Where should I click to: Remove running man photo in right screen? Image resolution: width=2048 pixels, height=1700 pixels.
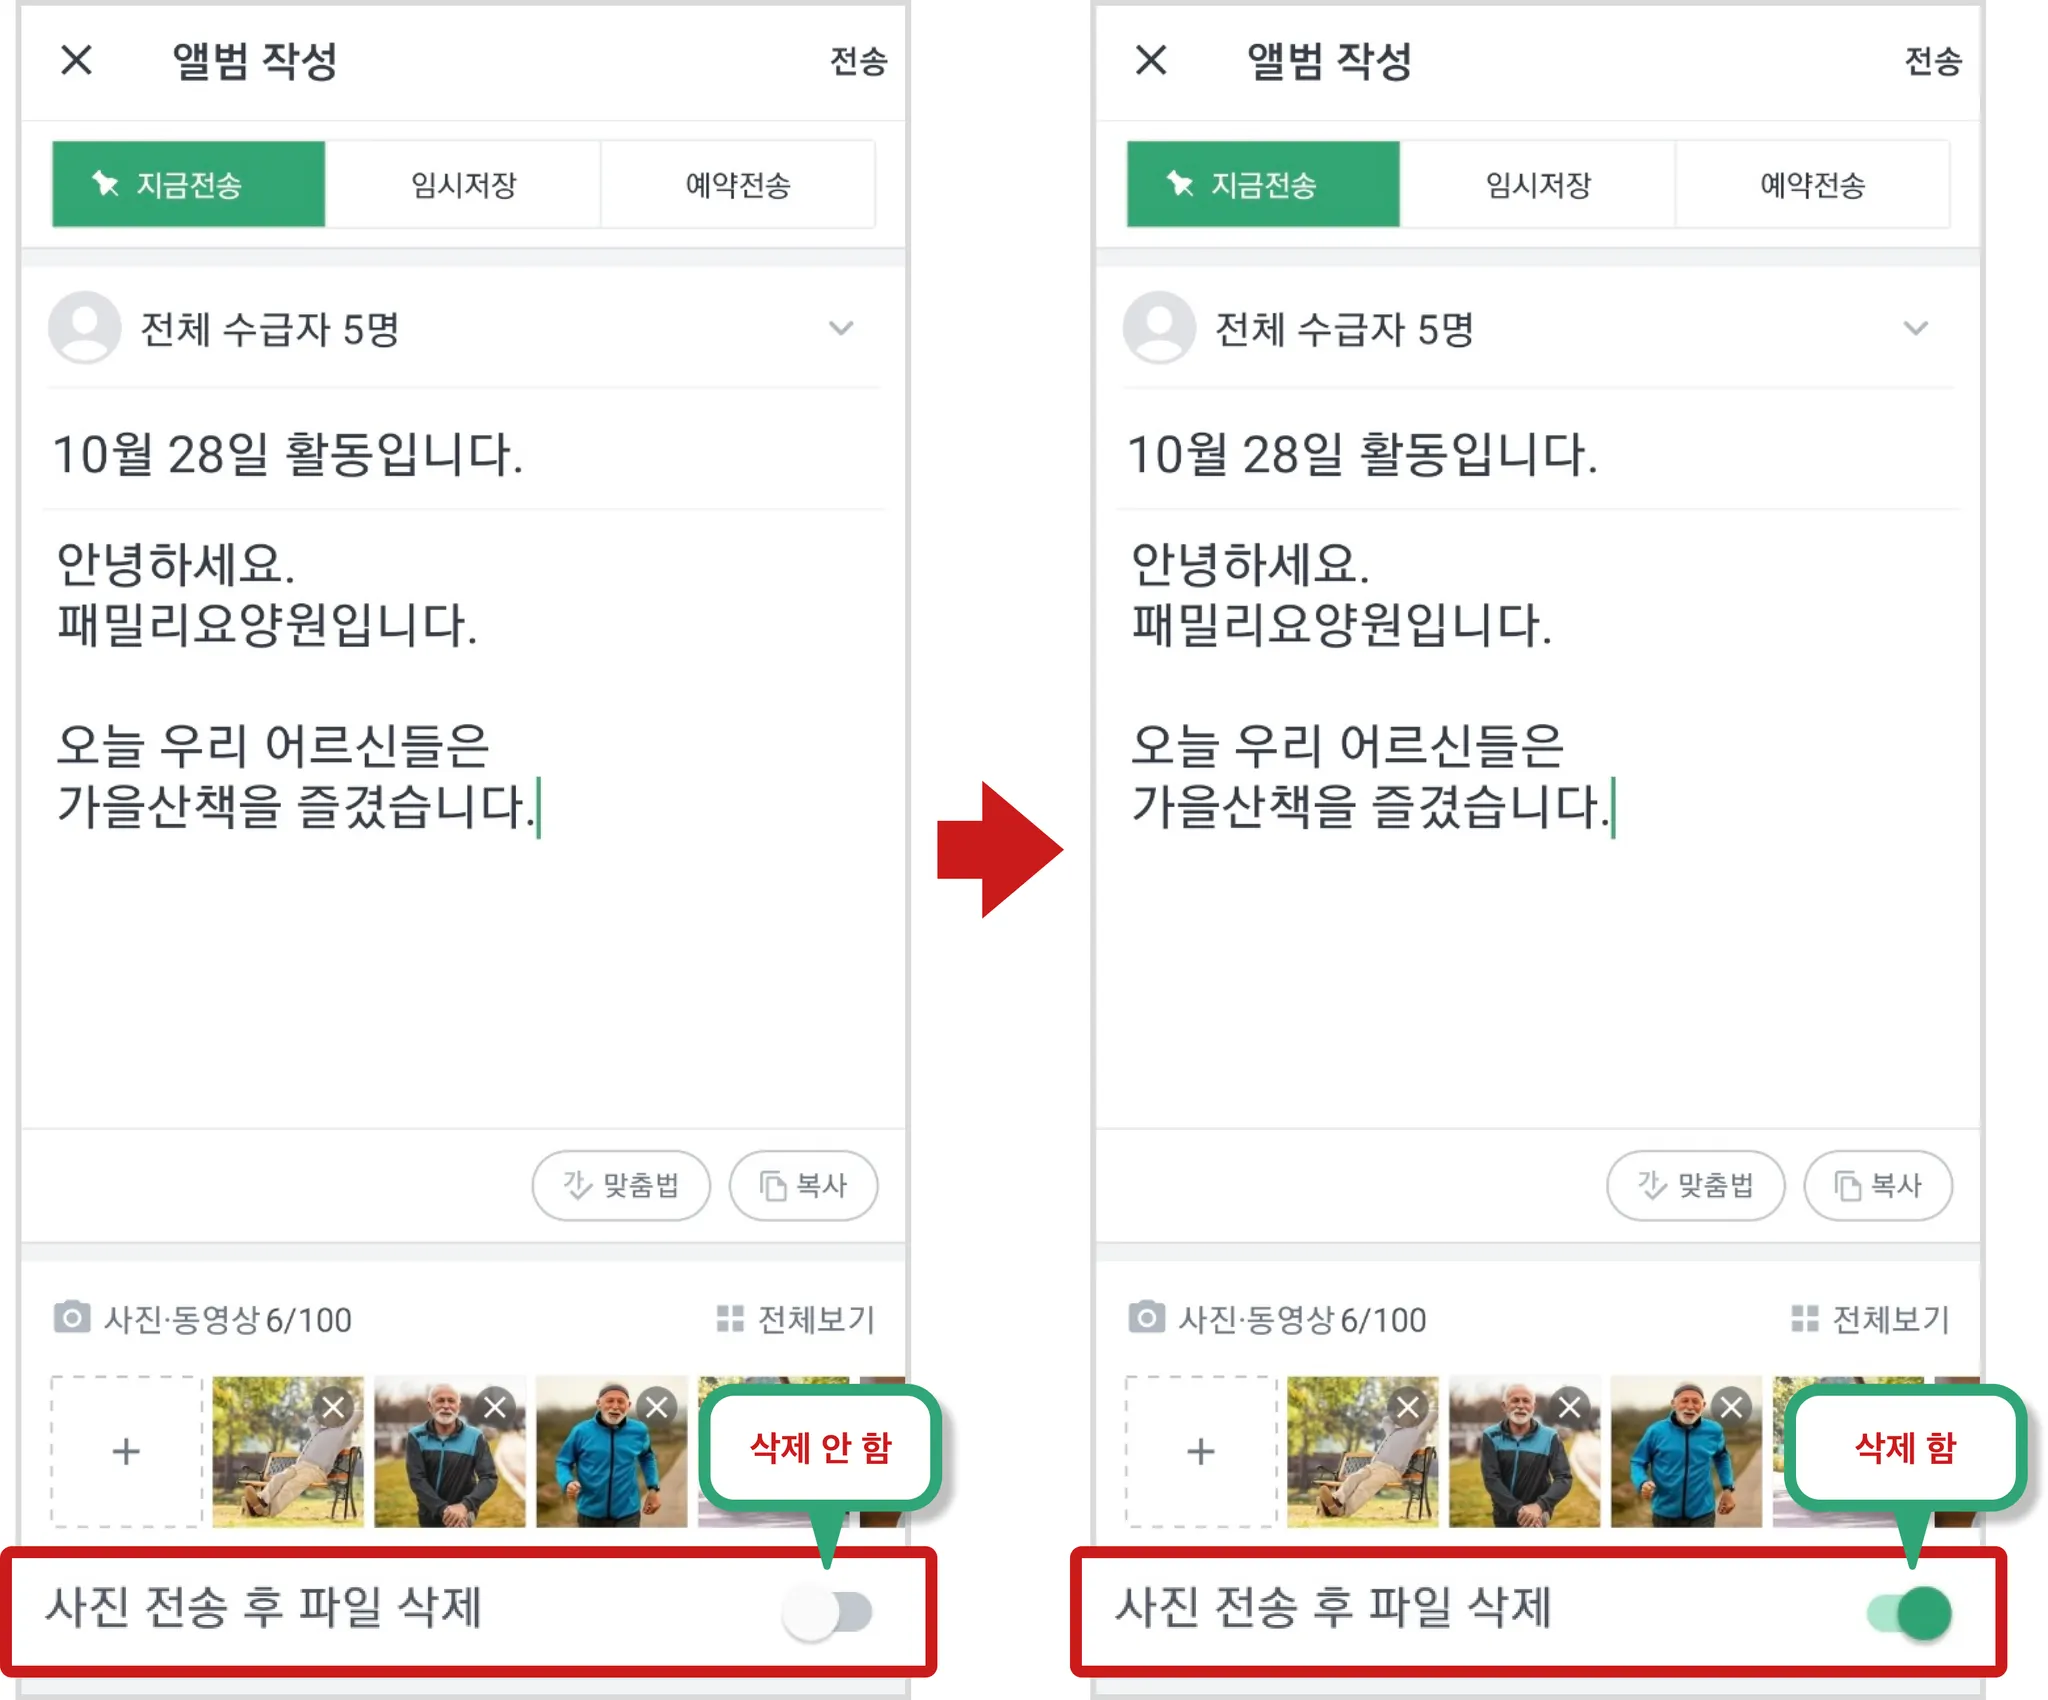point(1731,1408)
